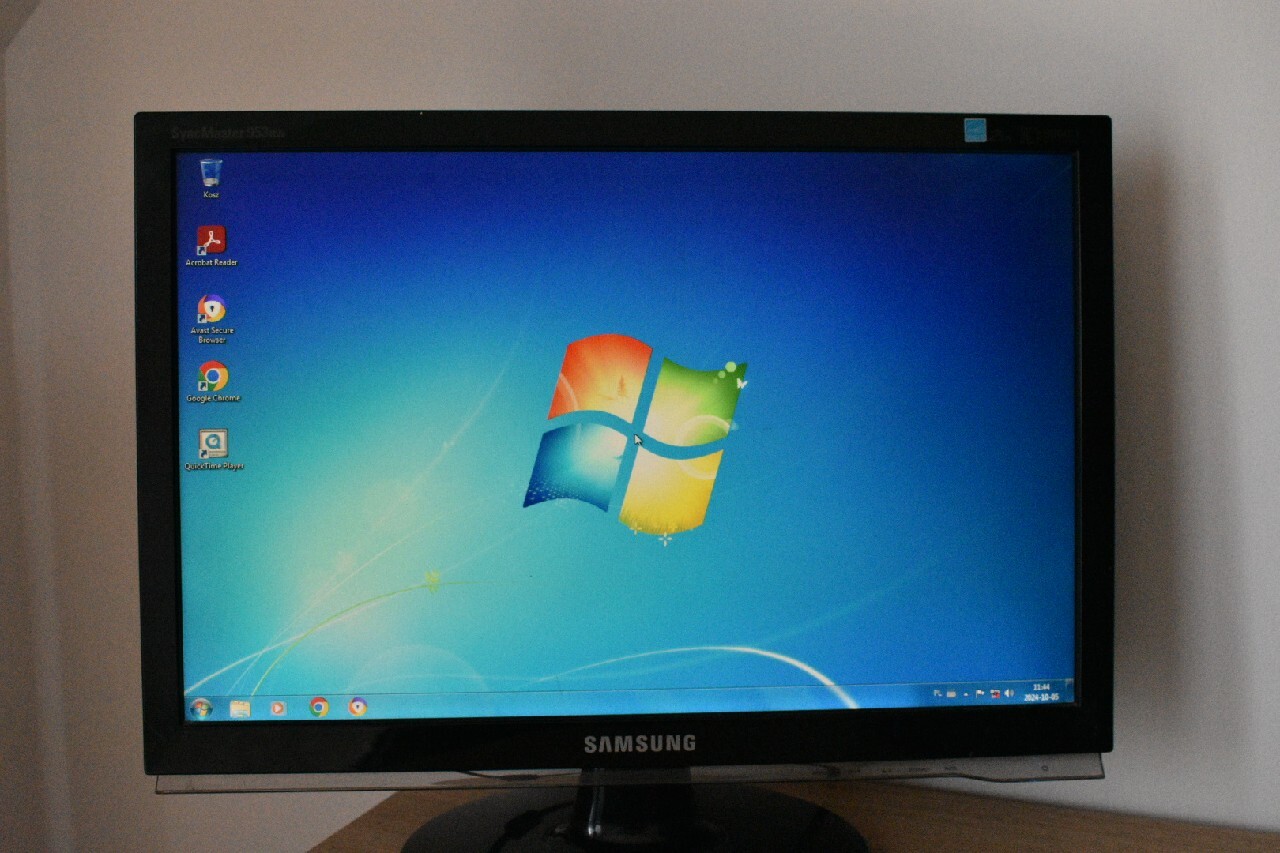Launch Avast Secure Browser from the taskbar
This screenshot has width=1280, height=853.
[x=358, y=707]
